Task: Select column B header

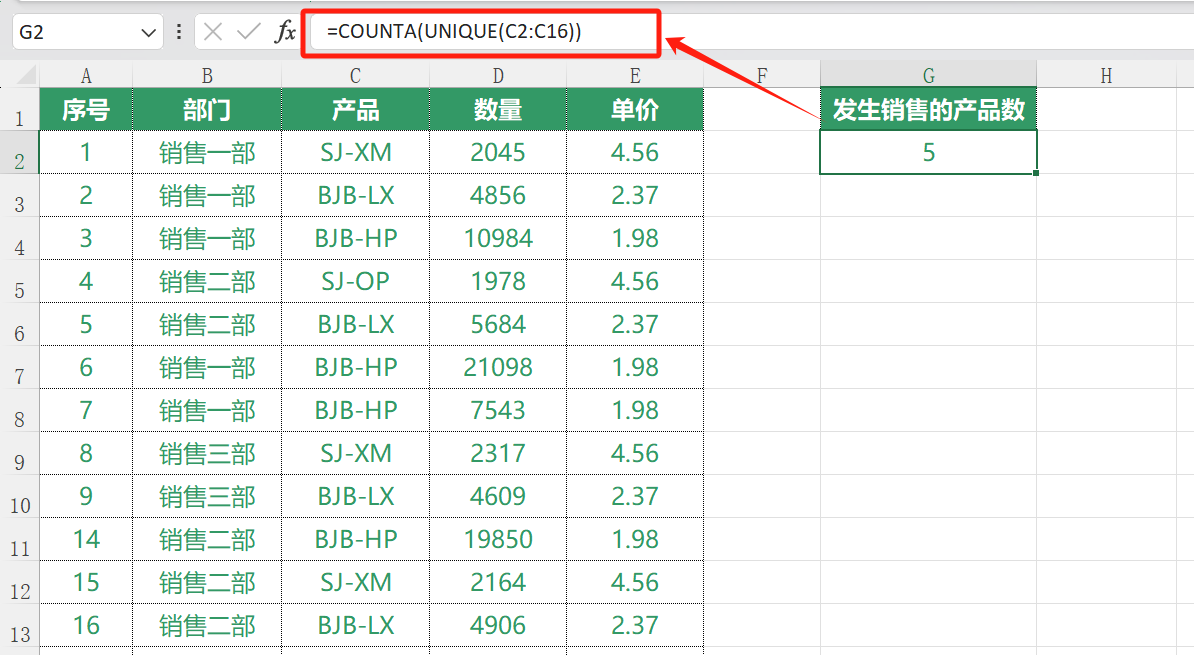Action: pyautogui.click(x=207, y=75)
